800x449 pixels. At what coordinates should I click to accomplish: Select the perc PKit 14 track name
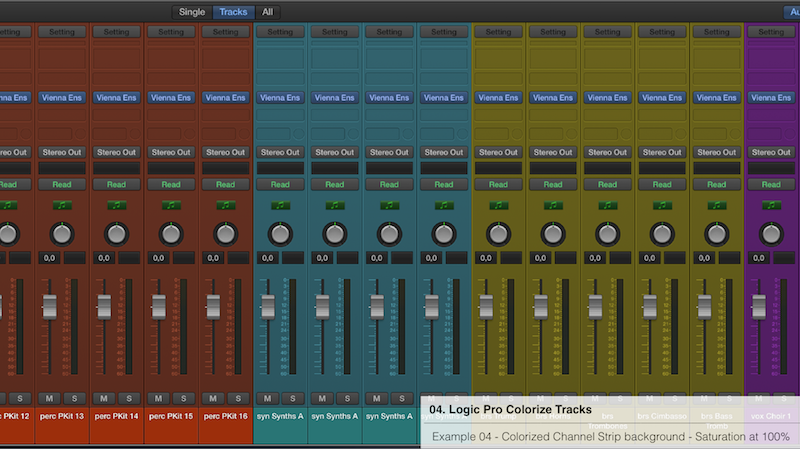(116, 416)
